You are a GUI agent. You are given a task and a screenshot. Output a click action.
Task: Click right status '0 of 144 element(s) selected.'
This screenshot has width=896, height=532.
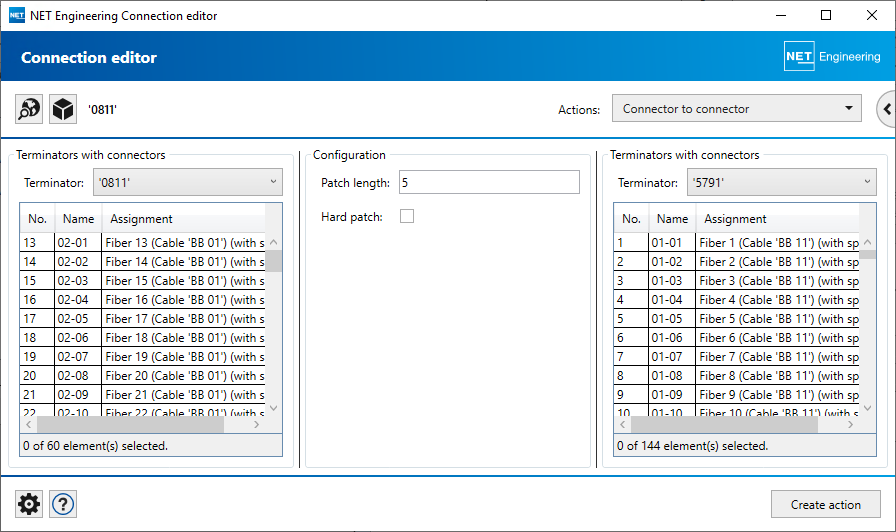coord(693,446)
